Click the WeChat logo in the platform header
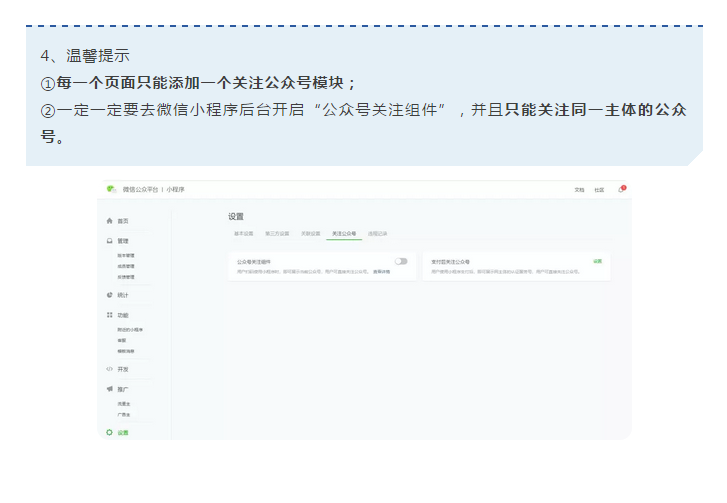The height and width of the screenshot is (503, 727). click(111, 189)
